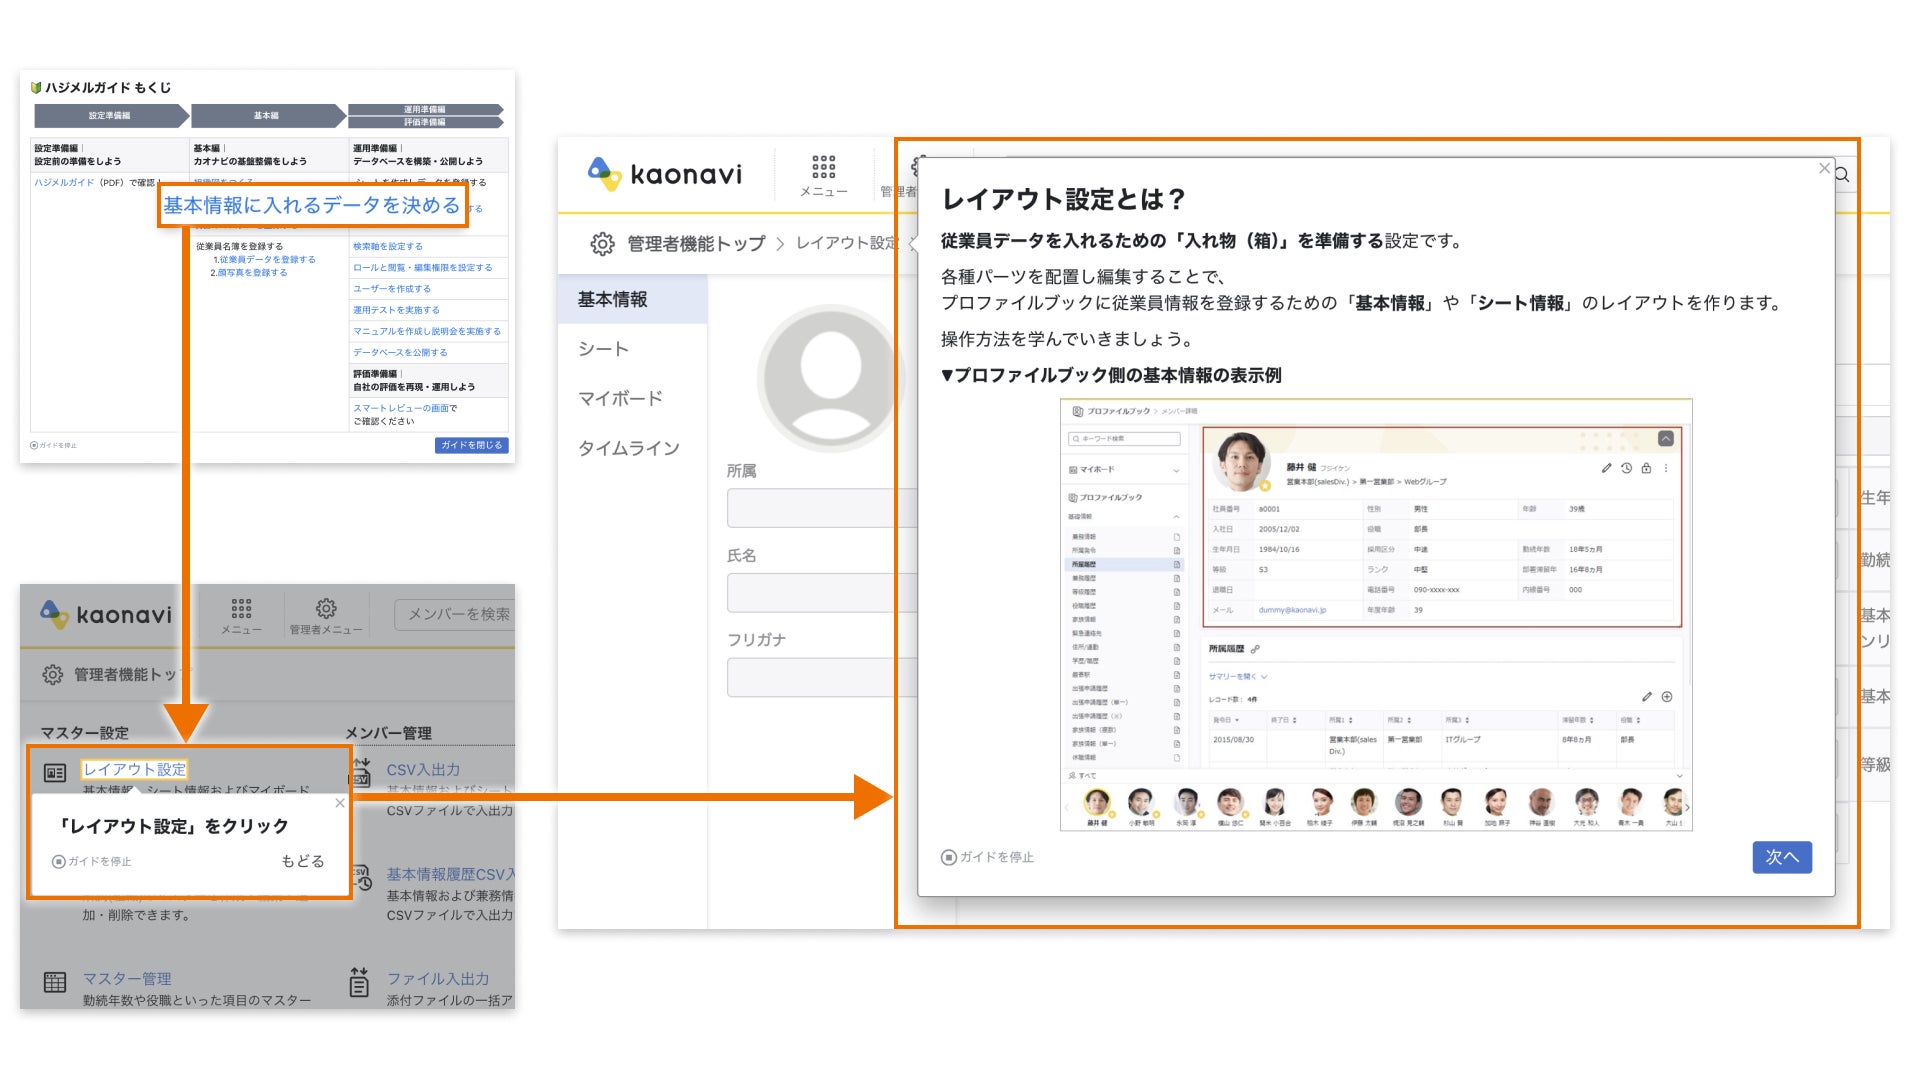Click the ファイル入出力 file icon

[x=359, y=982]
